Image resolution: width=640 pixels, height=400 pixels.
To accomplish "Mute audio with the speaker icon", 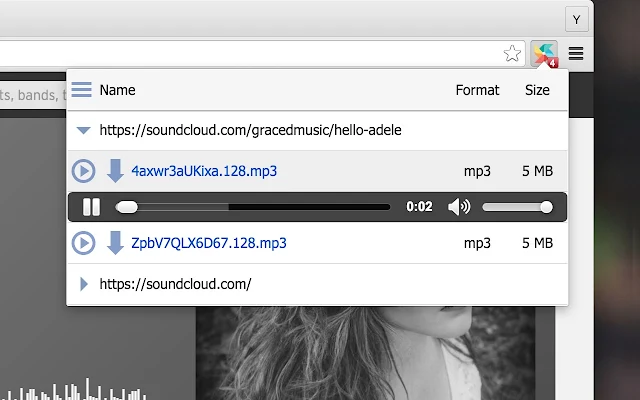I will coord(459,207).
